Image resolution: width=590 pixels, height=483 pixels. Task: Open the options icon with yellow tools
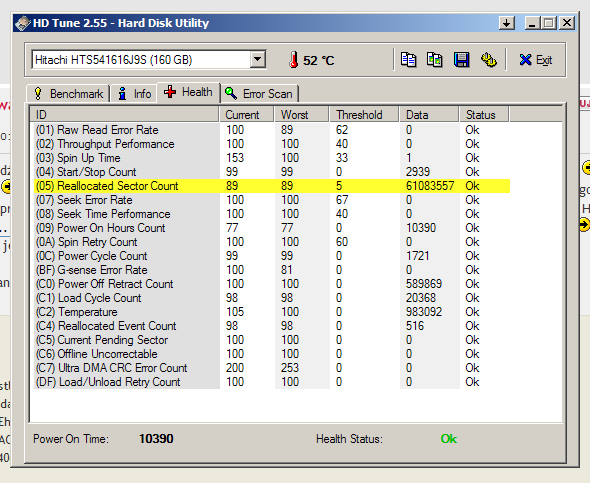click(x=488, y=60)
